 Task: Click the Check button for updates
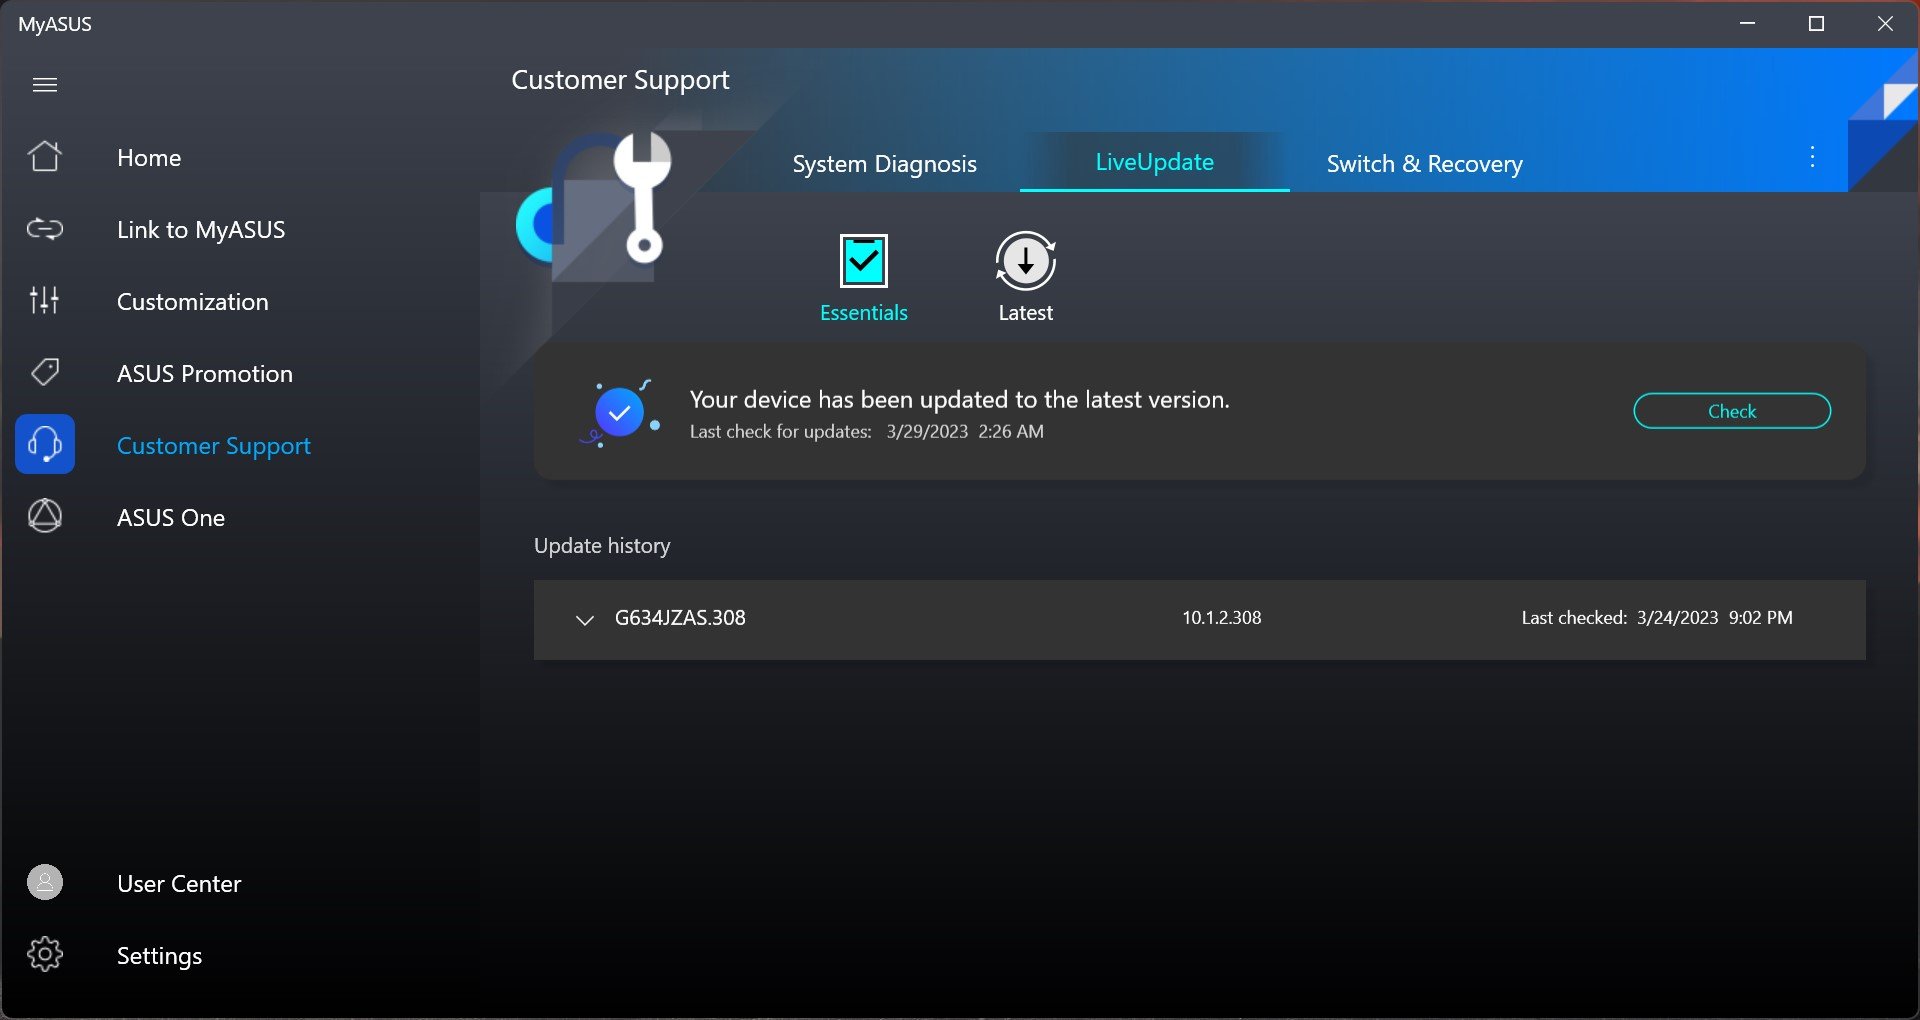click(1732, 411)
